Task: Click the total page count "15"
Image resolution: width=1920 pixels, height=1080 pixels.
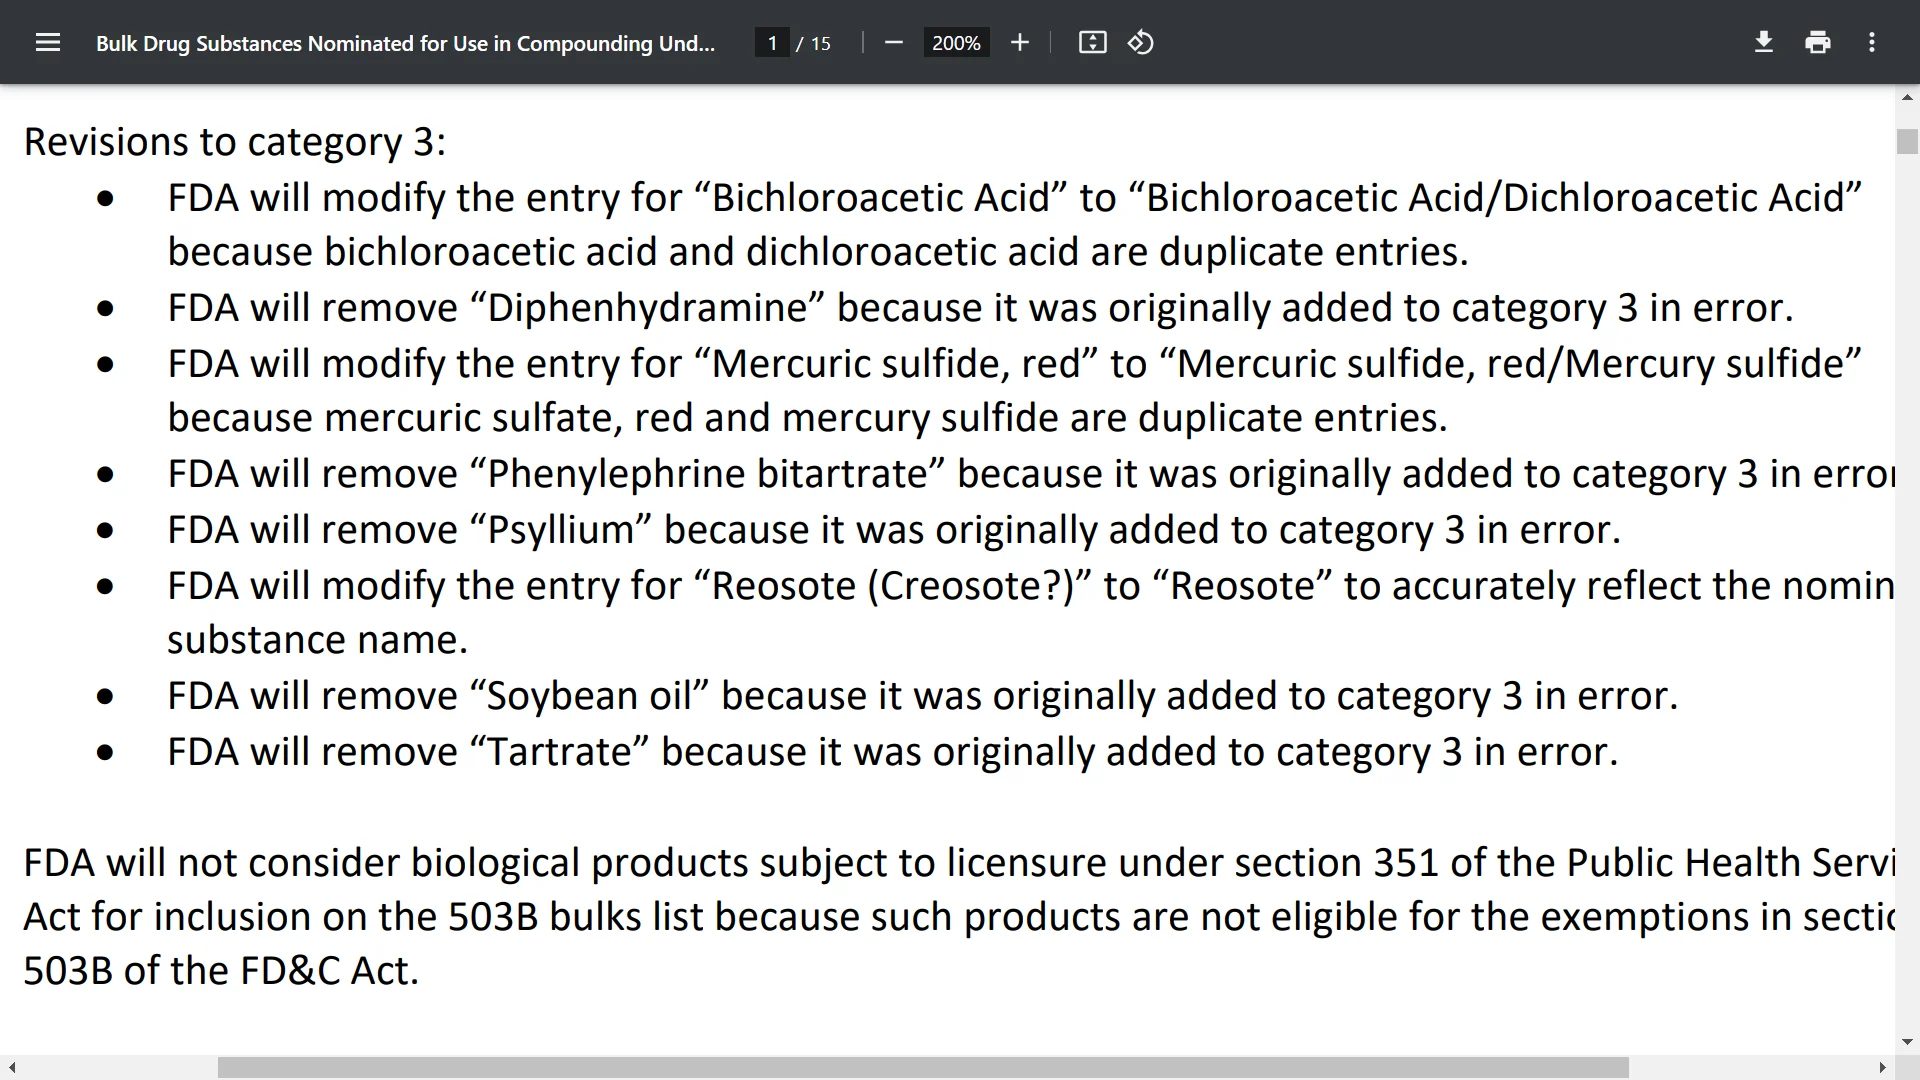Action: click(x=820, y=43)
